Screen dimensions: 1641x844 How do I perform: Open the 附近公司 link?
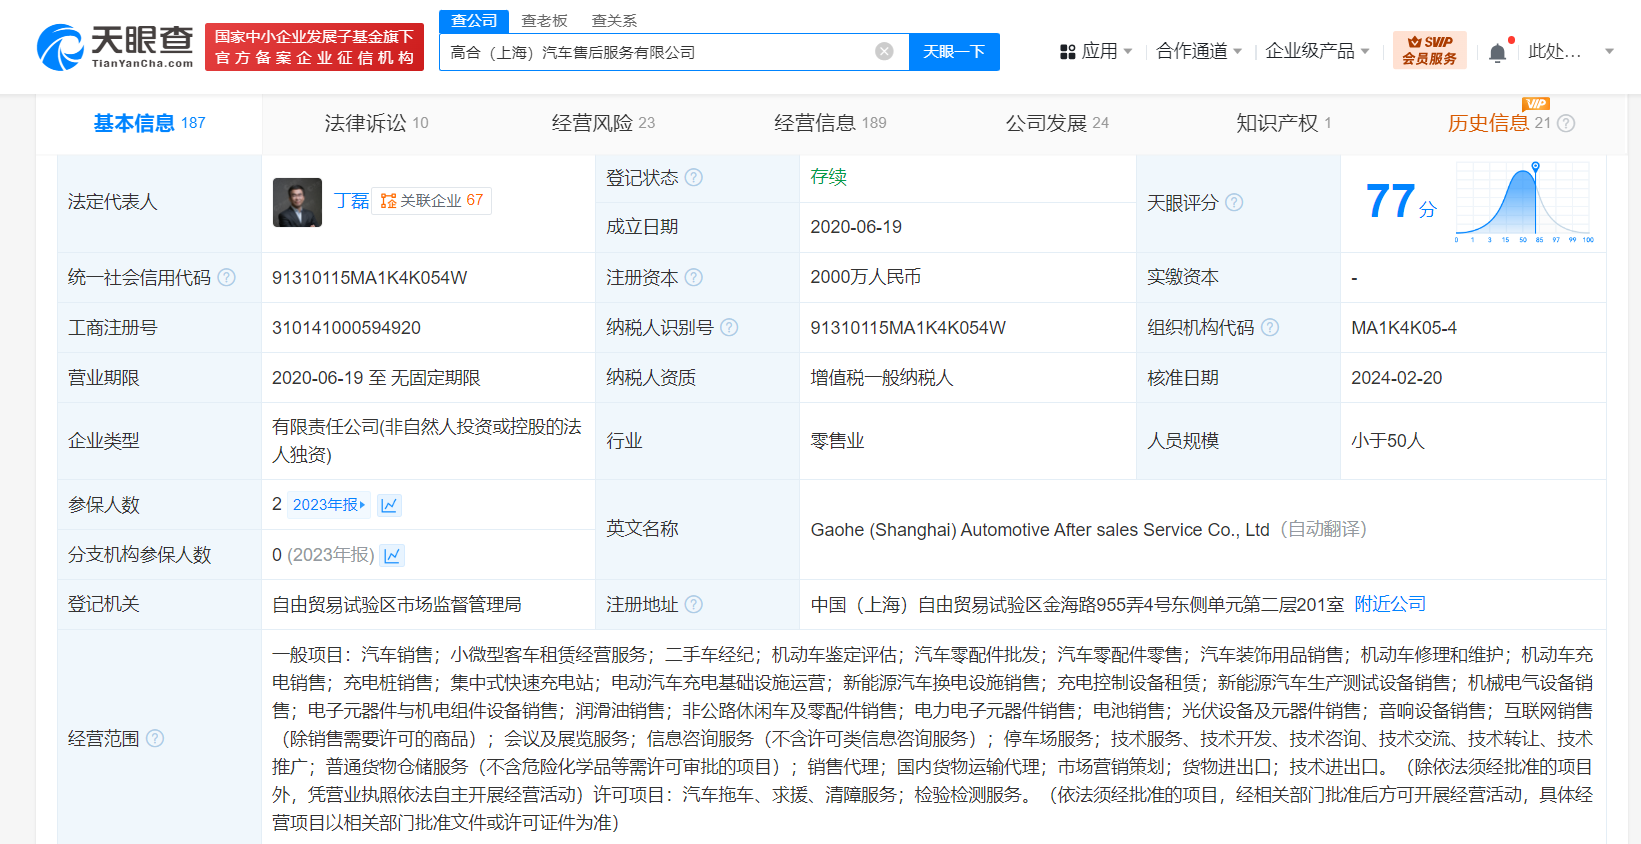click(1390, 604)
